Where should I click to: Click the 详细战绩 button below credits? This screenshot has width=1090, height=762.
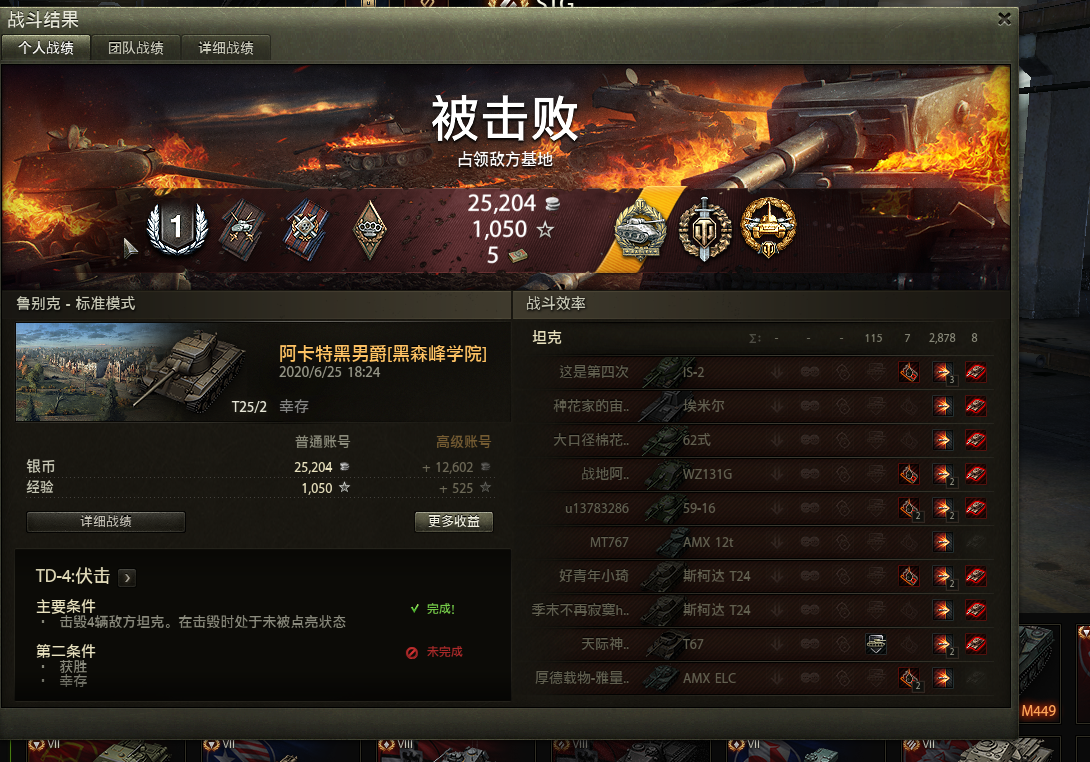(106, 521)
